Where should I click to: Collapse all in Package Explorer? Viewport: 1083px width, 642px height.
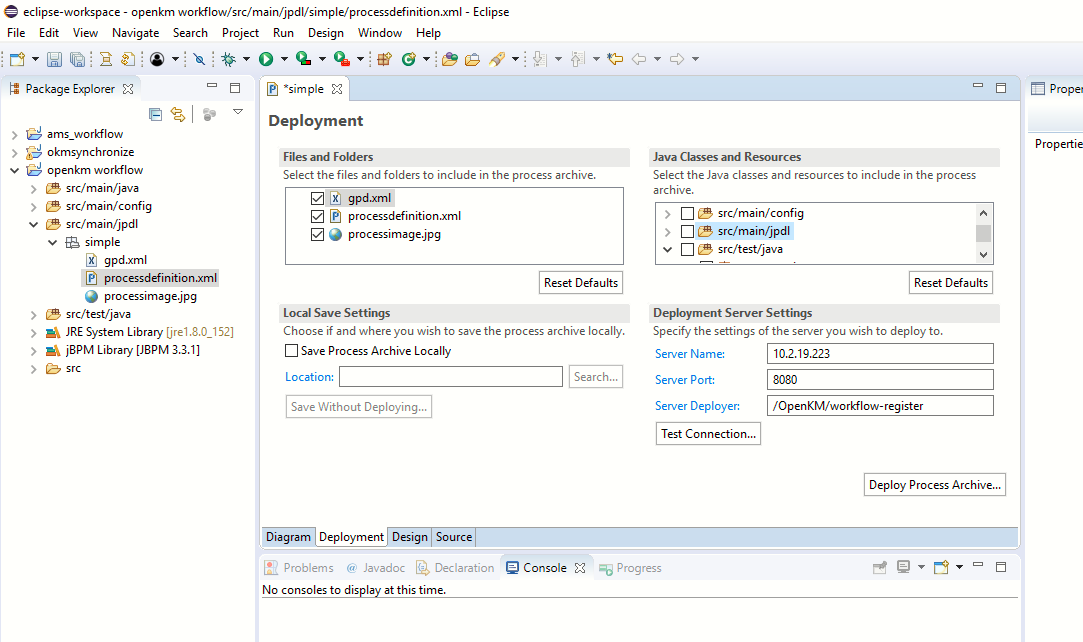click(x=155, y=114)
